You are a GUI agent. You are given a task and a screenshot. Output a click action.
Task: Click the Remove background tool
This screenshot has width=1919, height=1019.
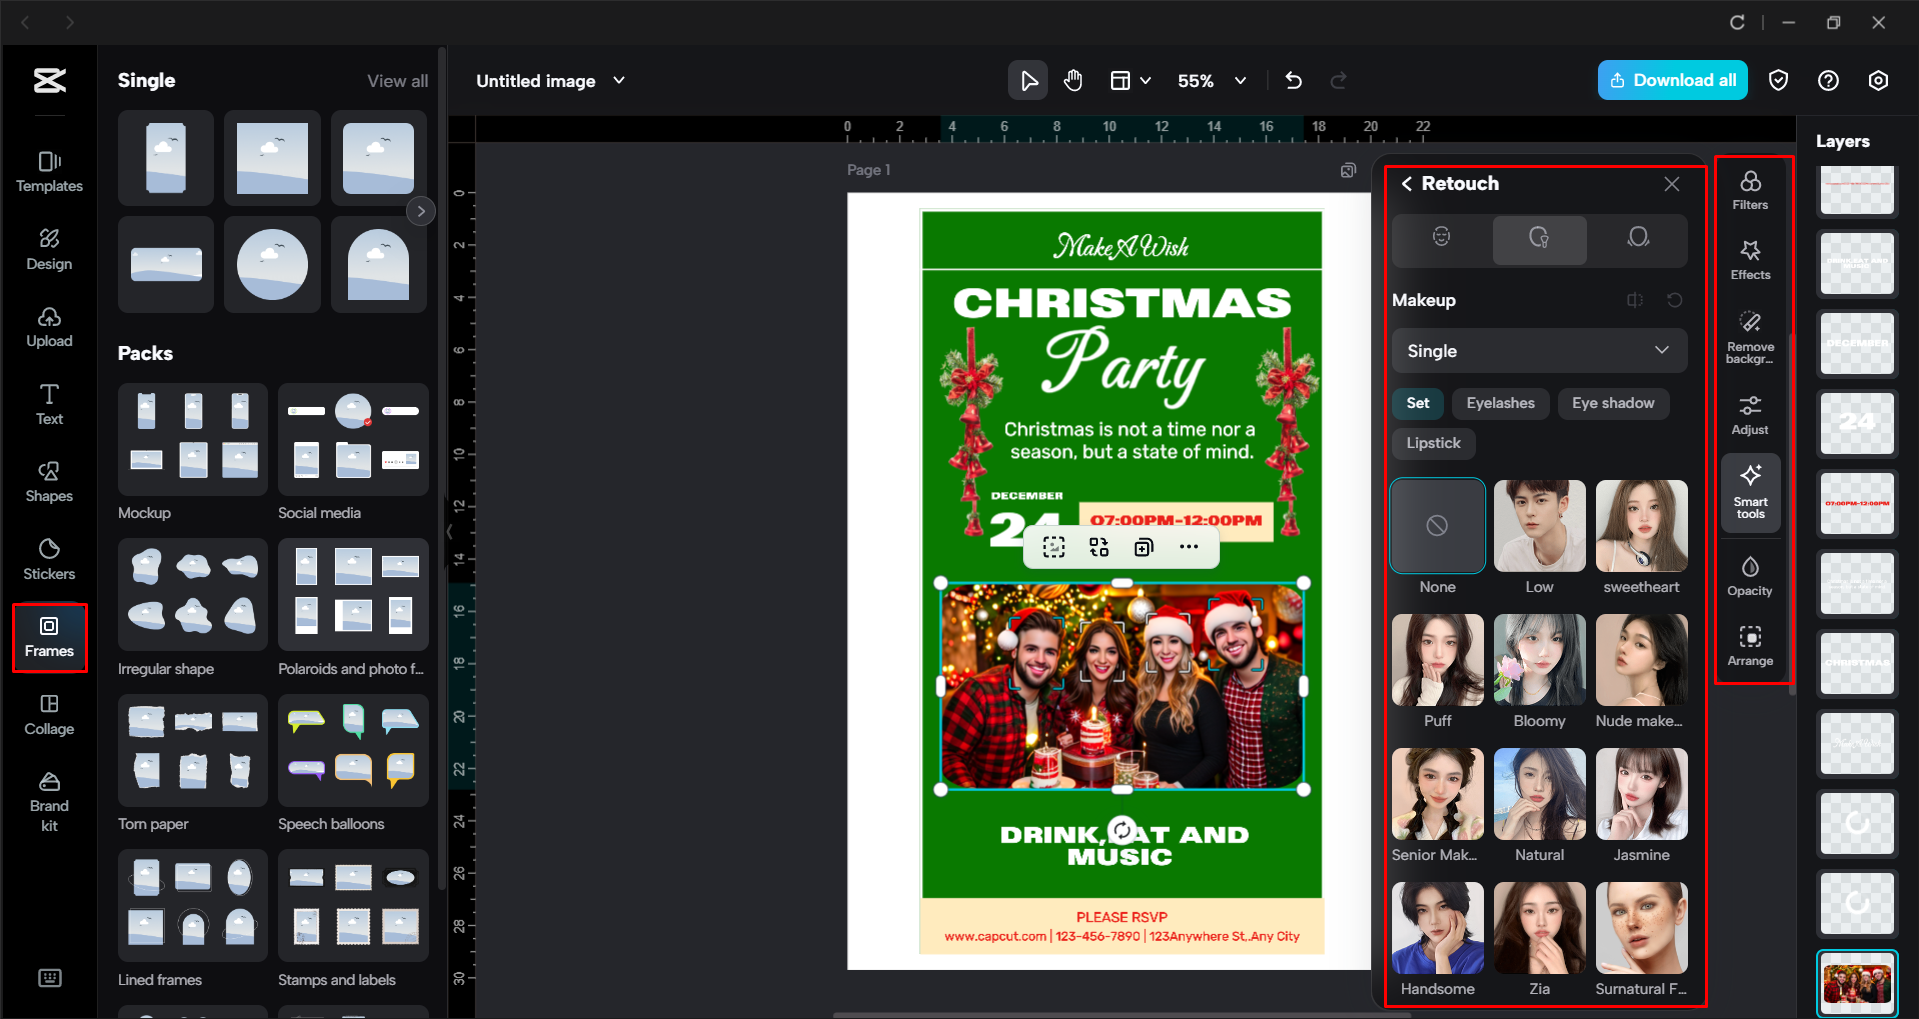[1749, 336]
